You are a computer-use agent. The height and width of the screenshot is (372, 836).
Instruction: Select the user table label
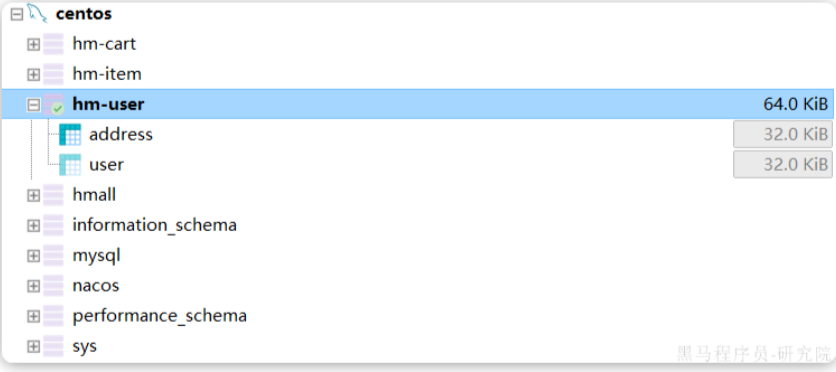click(x=107, y=165)
